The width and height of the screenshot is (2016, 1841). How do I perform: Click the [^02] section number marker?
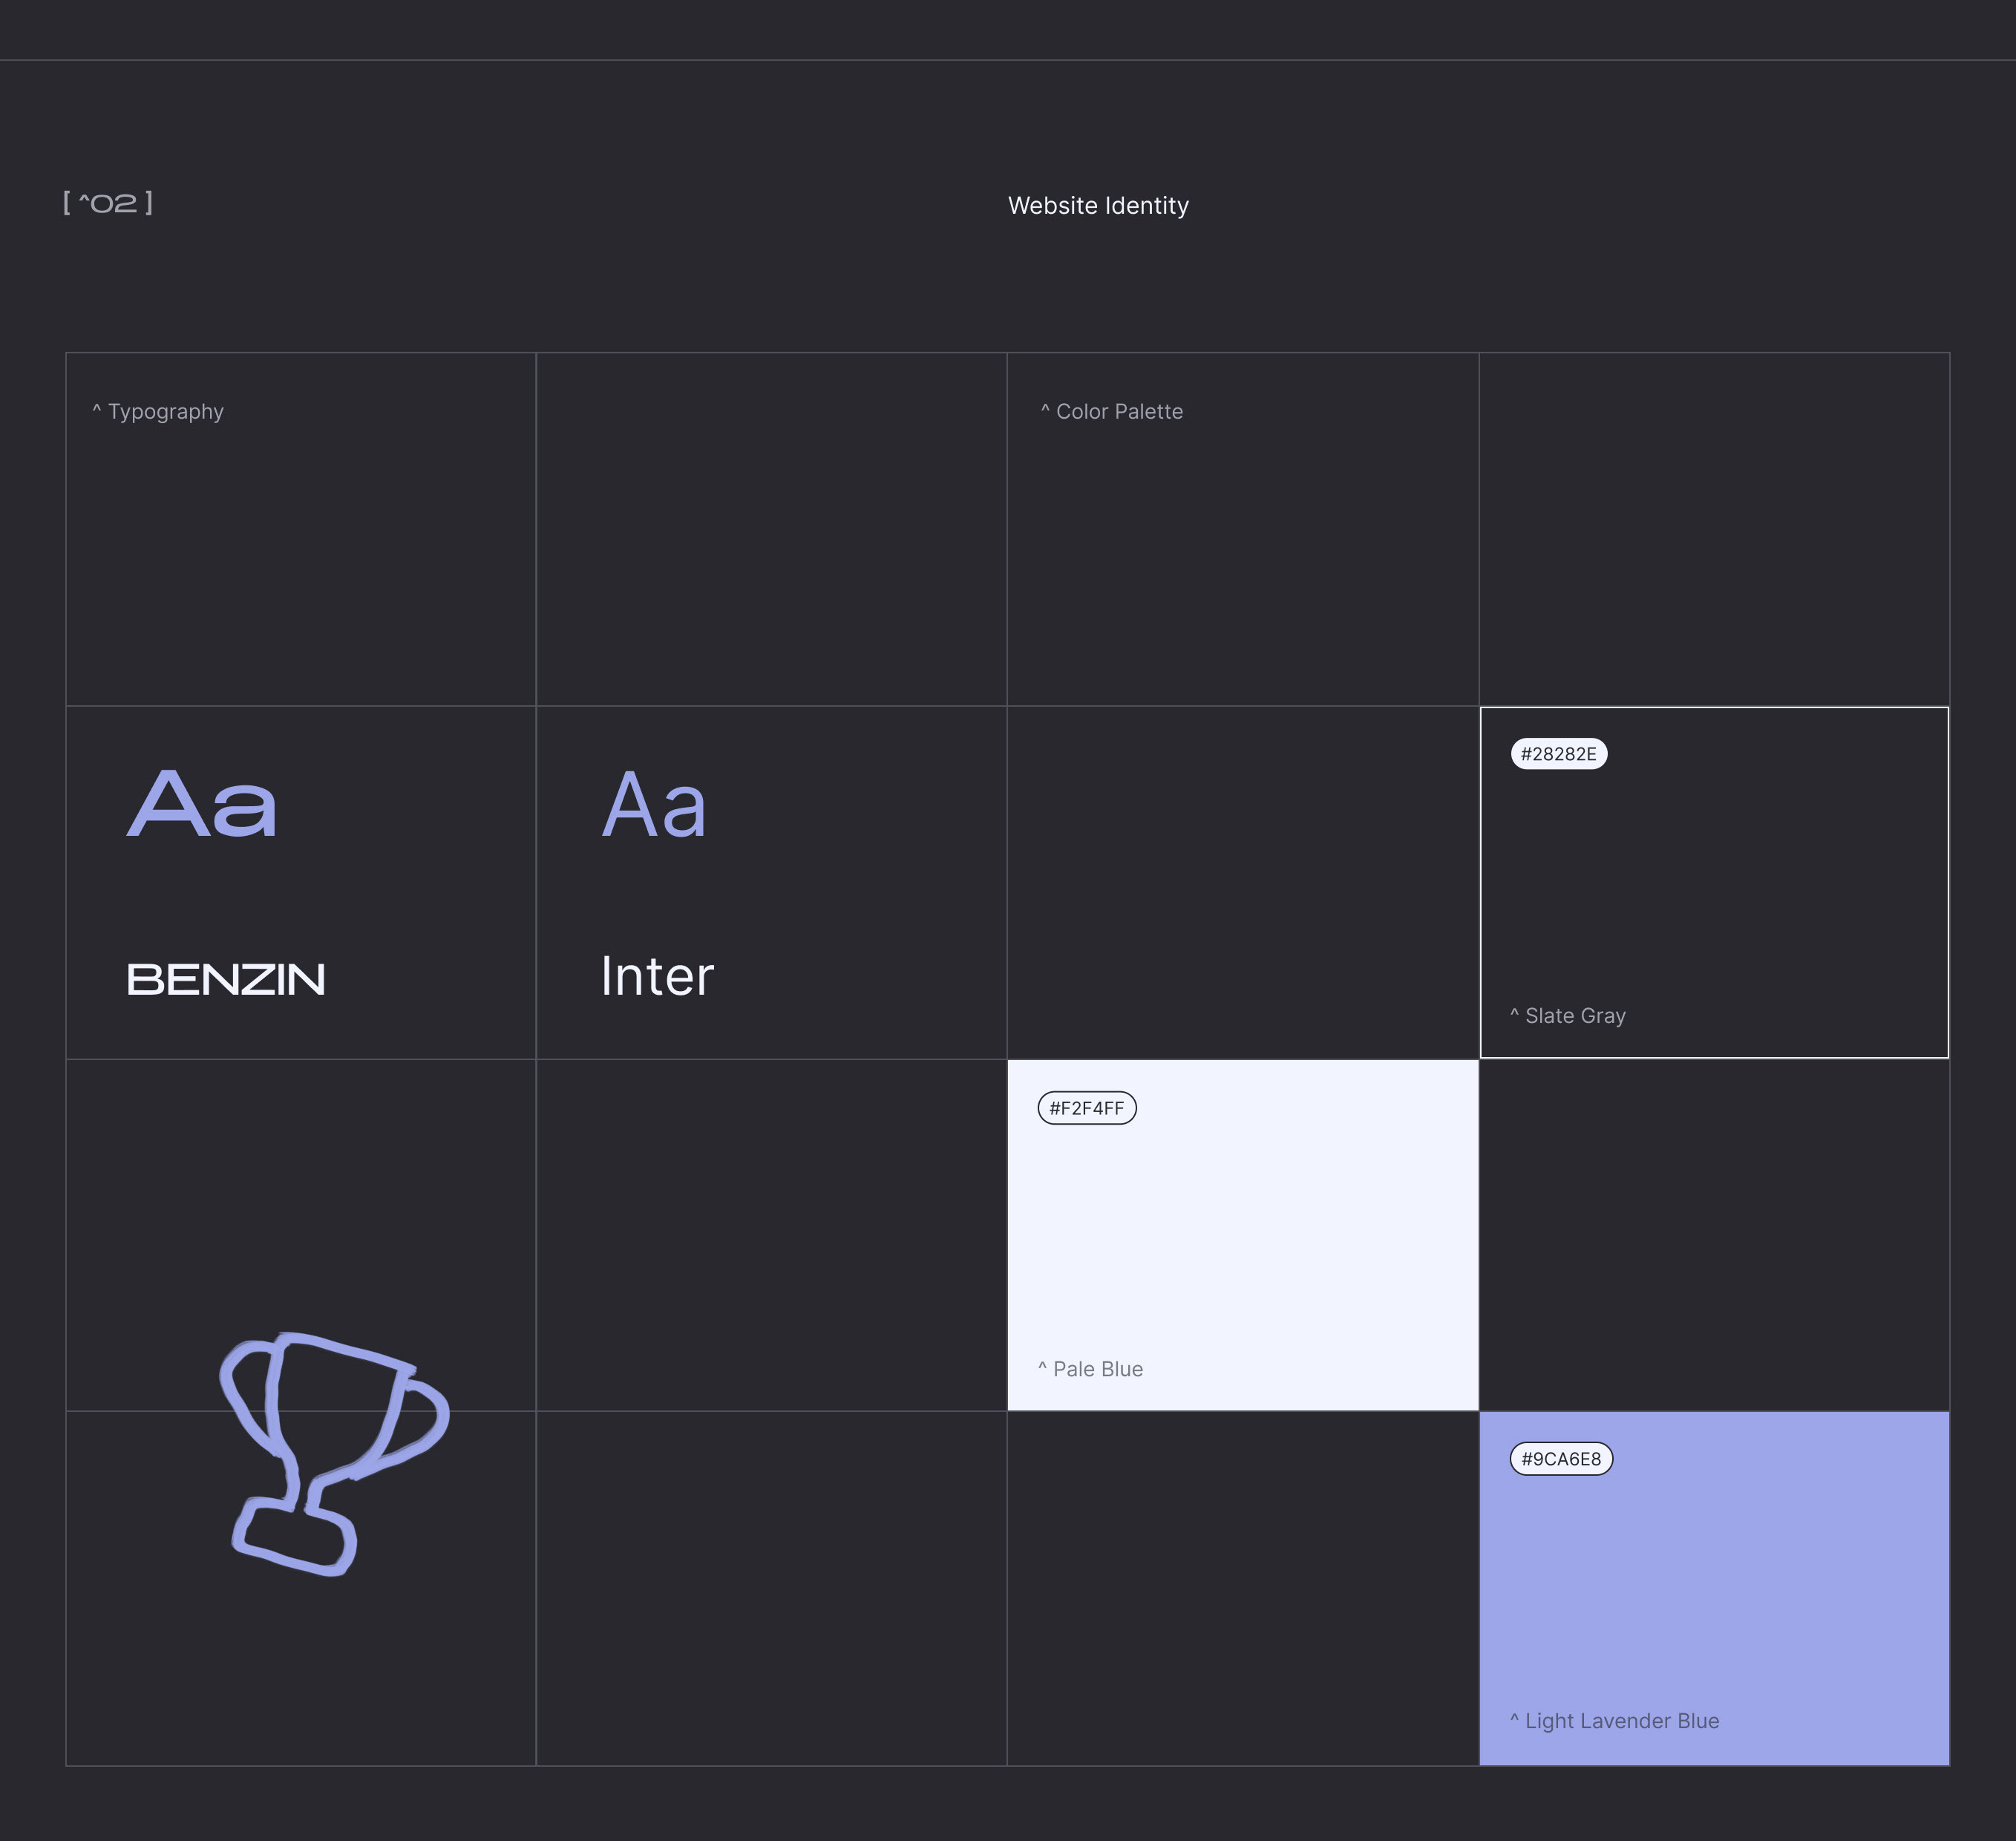(108, 203)
